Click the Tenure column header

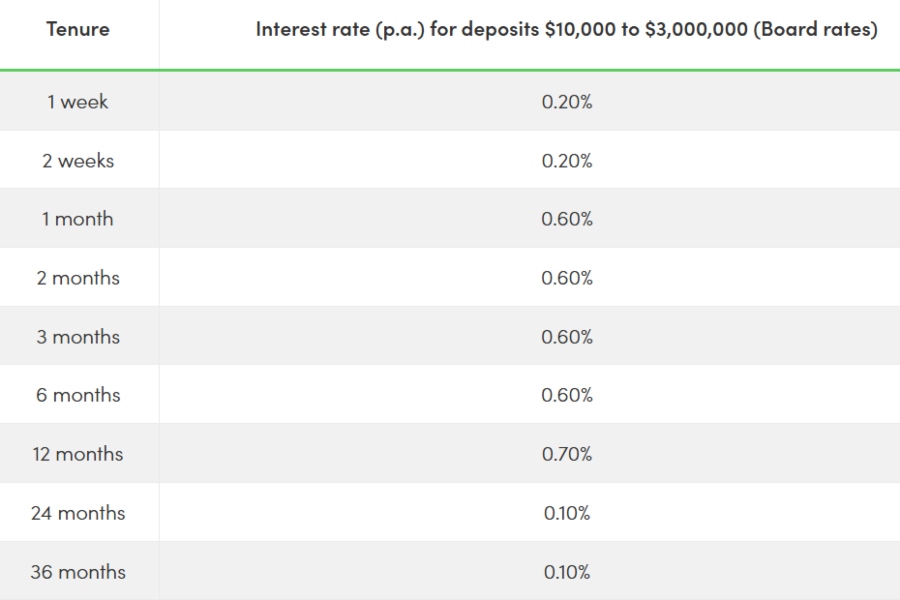coord(78,30)
